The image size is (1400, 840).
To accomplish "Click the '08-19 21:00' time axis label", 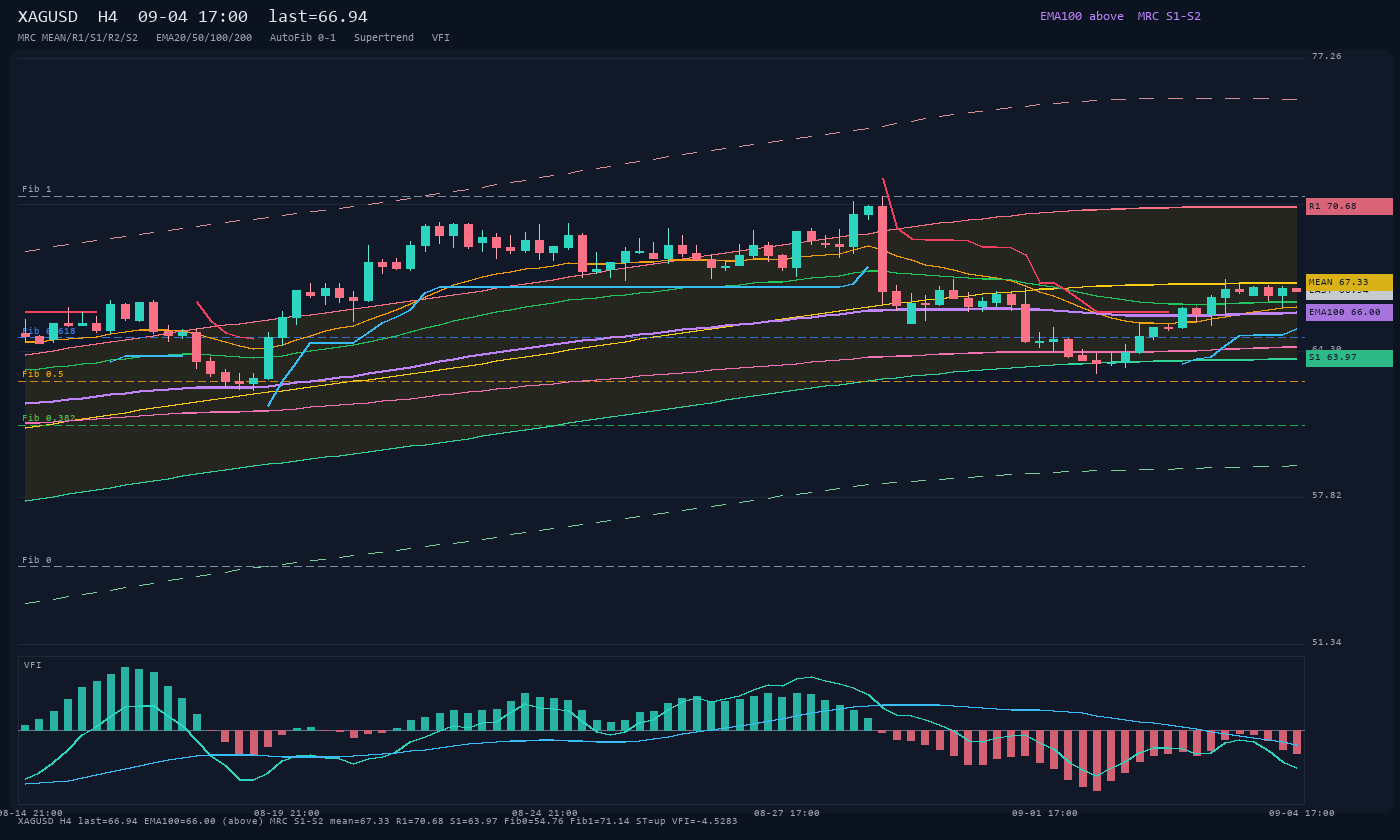I will 287,813.
